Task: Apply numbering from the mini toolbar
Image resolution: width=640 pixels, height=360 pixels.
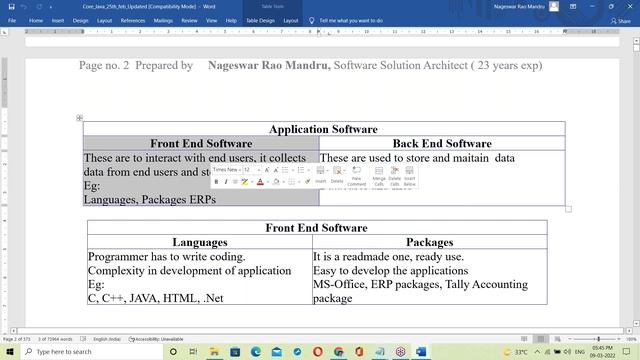Action: (301, 170)
